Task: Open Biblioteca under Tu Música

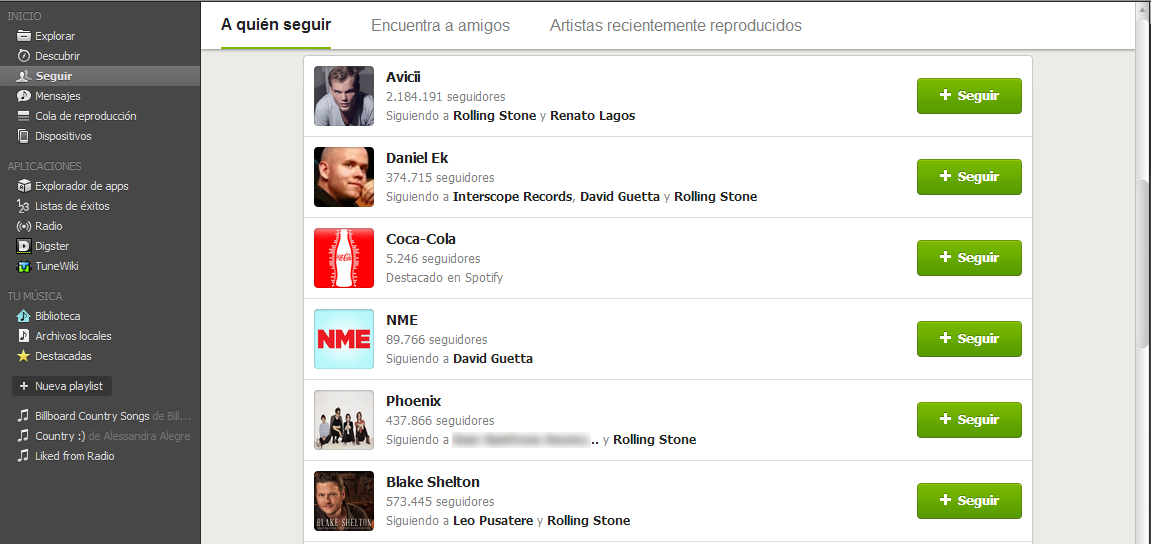Action: (x=57, y=316)
